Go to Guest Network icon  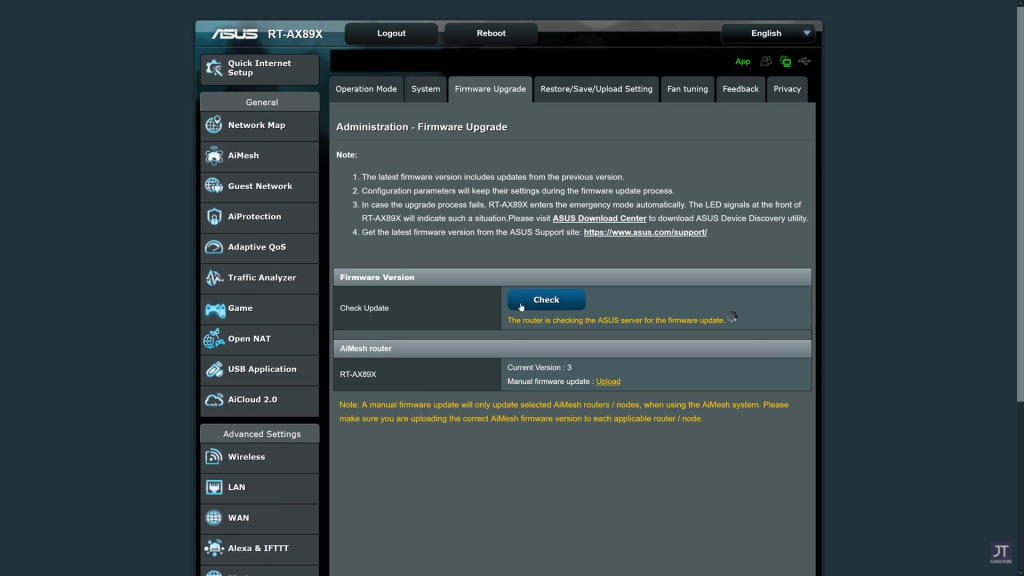pyautogui.click(x=214, y=186)
